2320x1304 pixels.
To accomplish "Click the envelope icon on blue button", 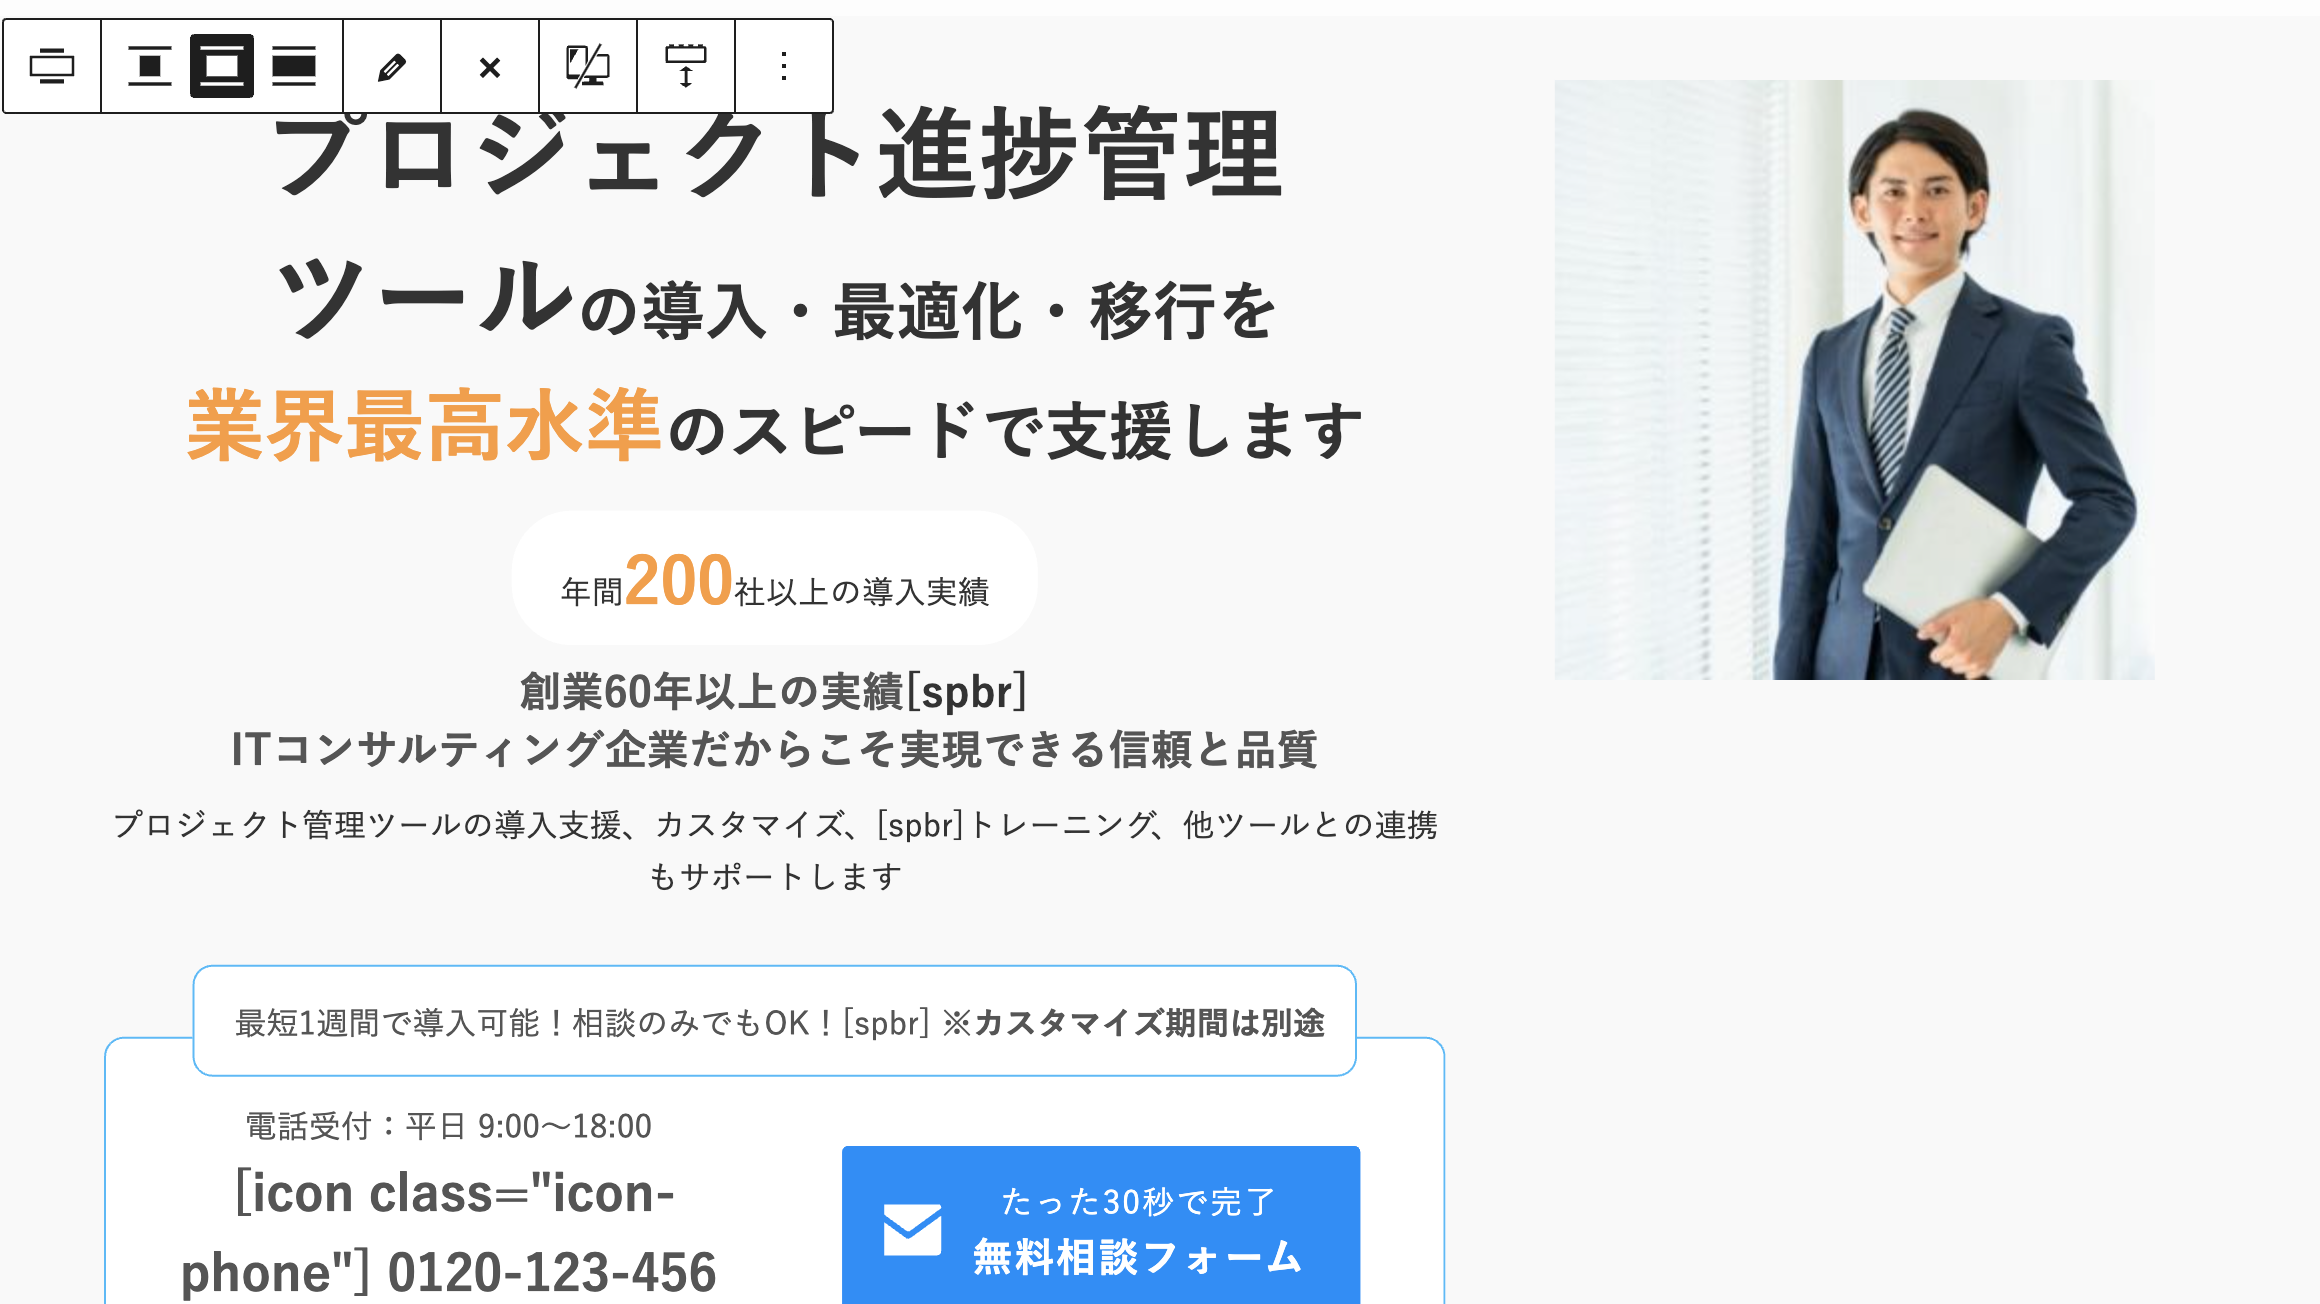I will [x=912, y=1230].
